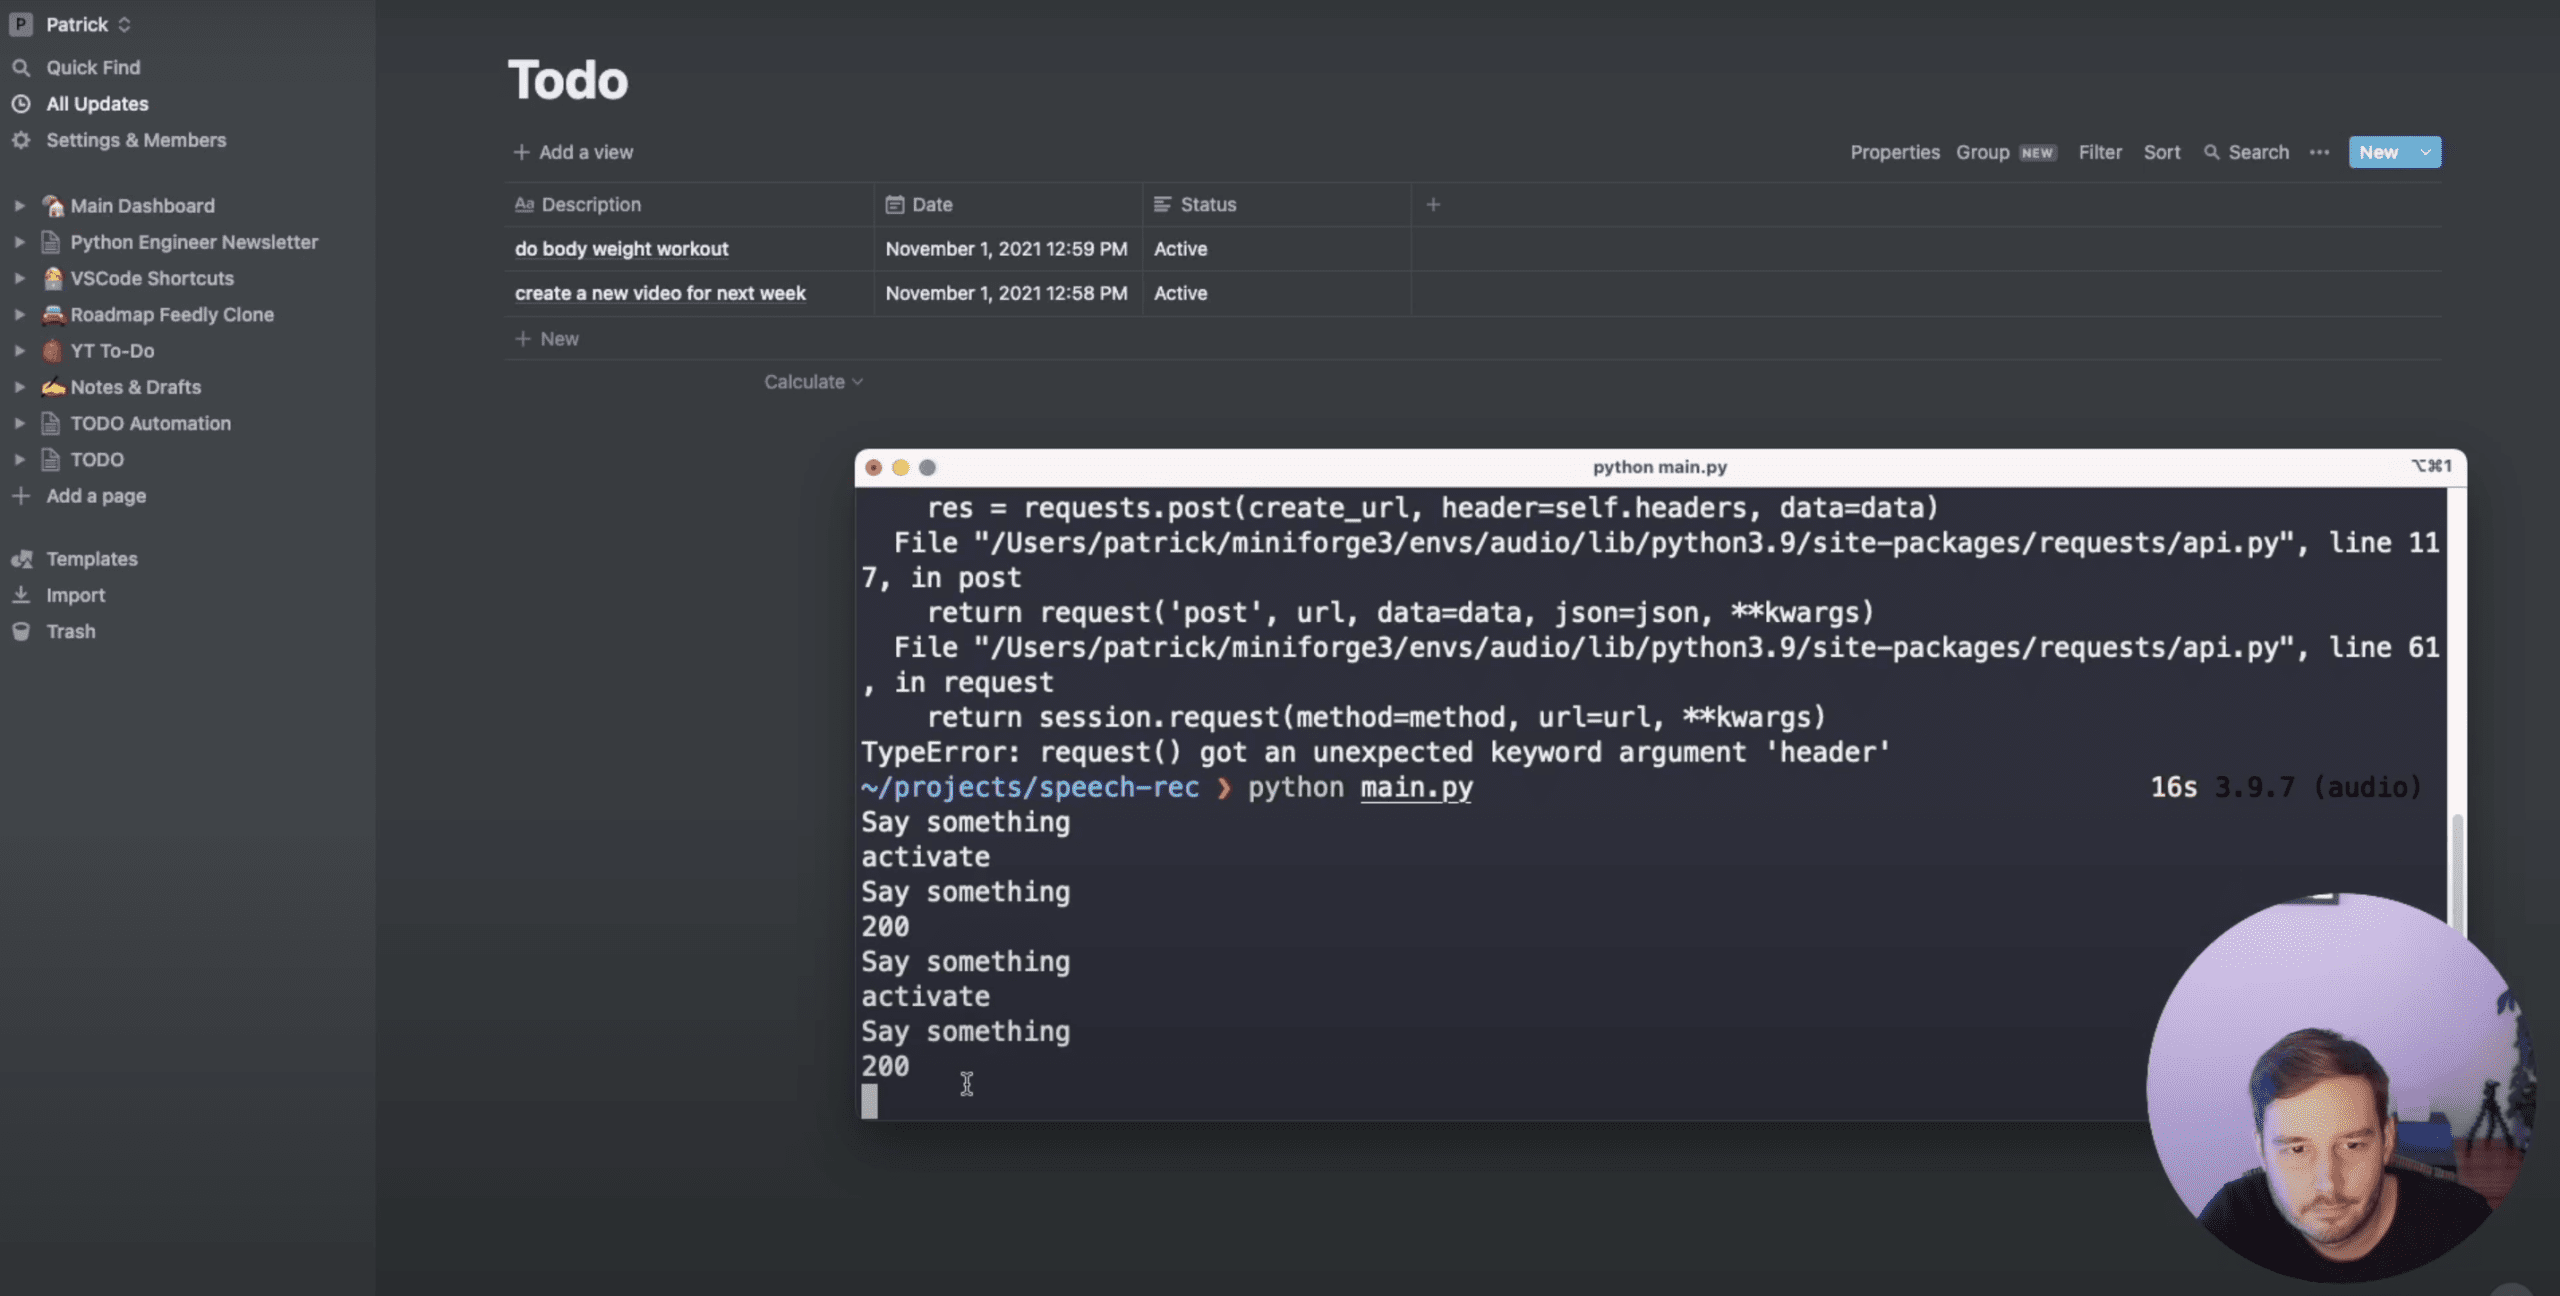Image resolution: width=2560 pixels, height=1296 pixels.
Task: Open the Sort options
Action: (2161, 152)
